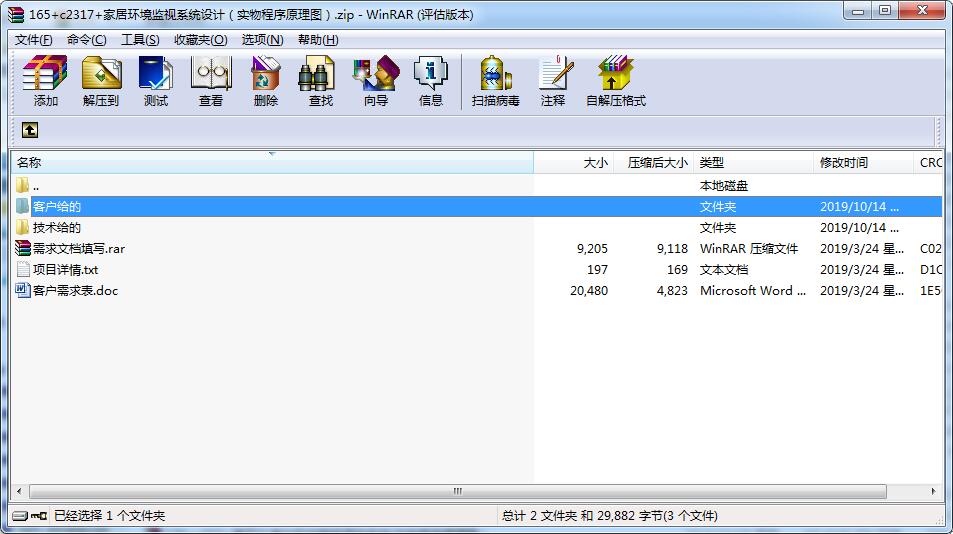
Task: Open the 查看 (View) toolbar icon
Action: pos(211,81)
